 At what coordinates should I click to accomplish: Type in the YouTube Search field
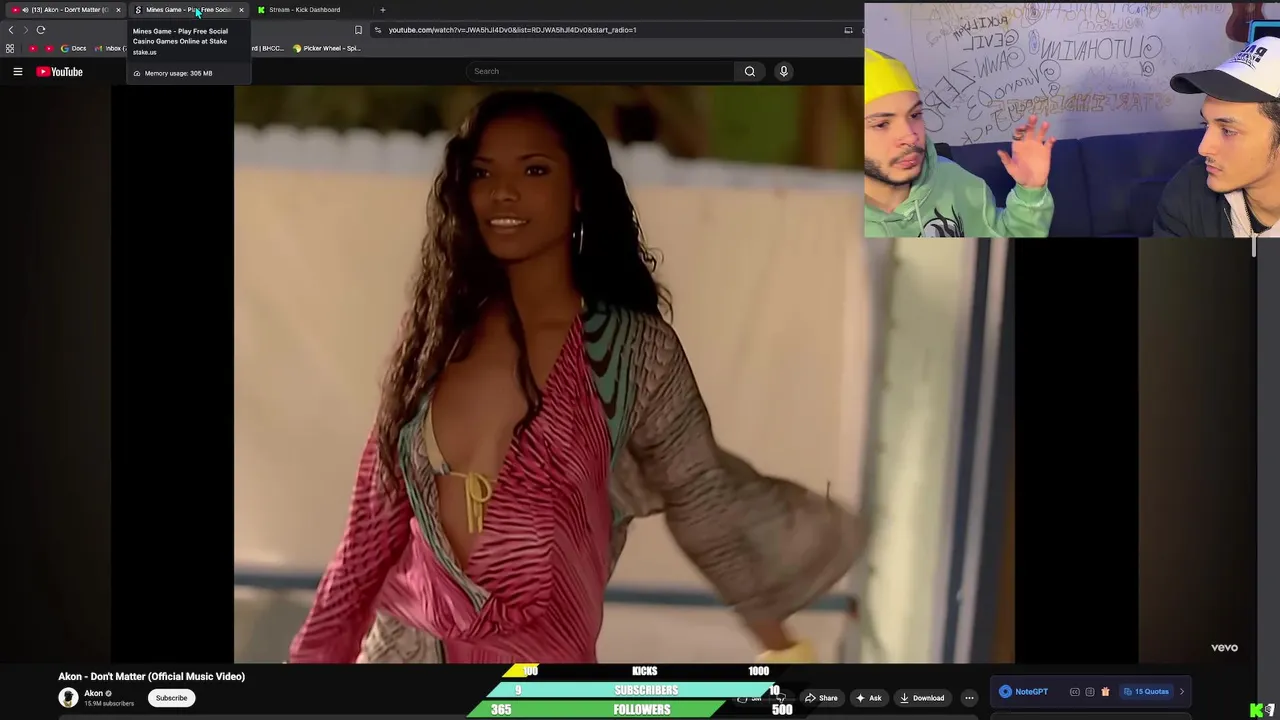(600, 71)
